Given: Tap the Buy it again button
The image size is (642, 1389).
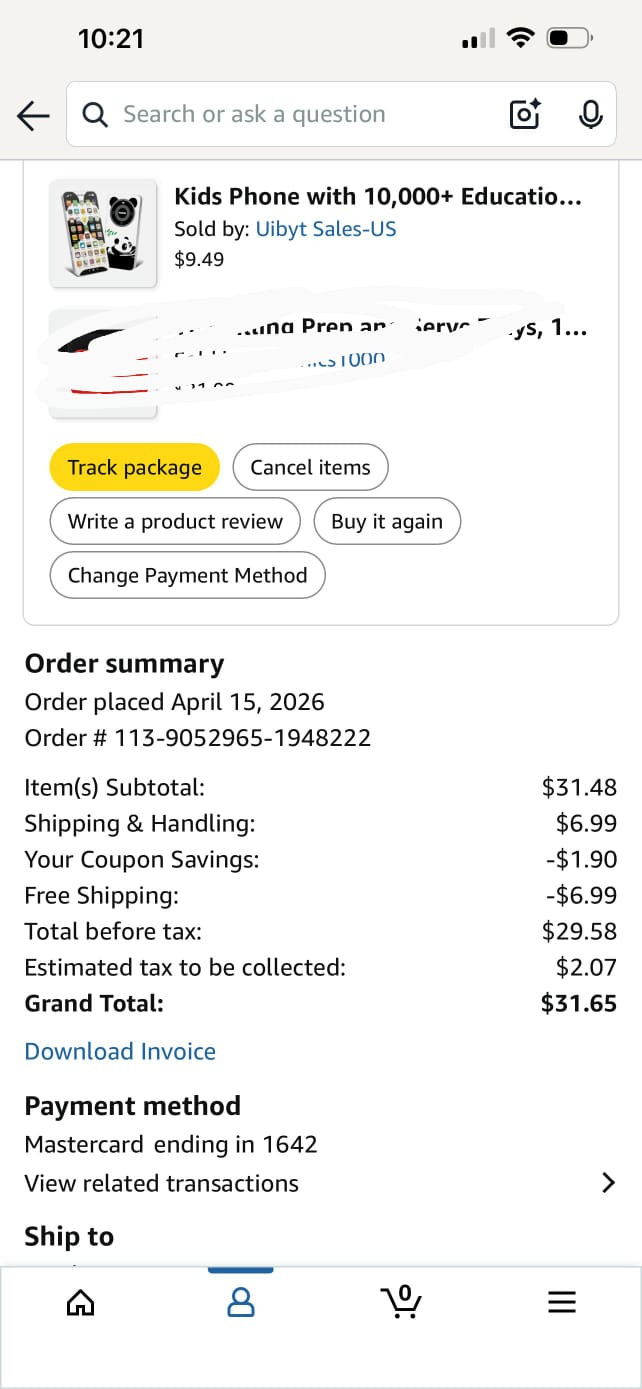Looking at the screenshot, I should click(386, 521).
